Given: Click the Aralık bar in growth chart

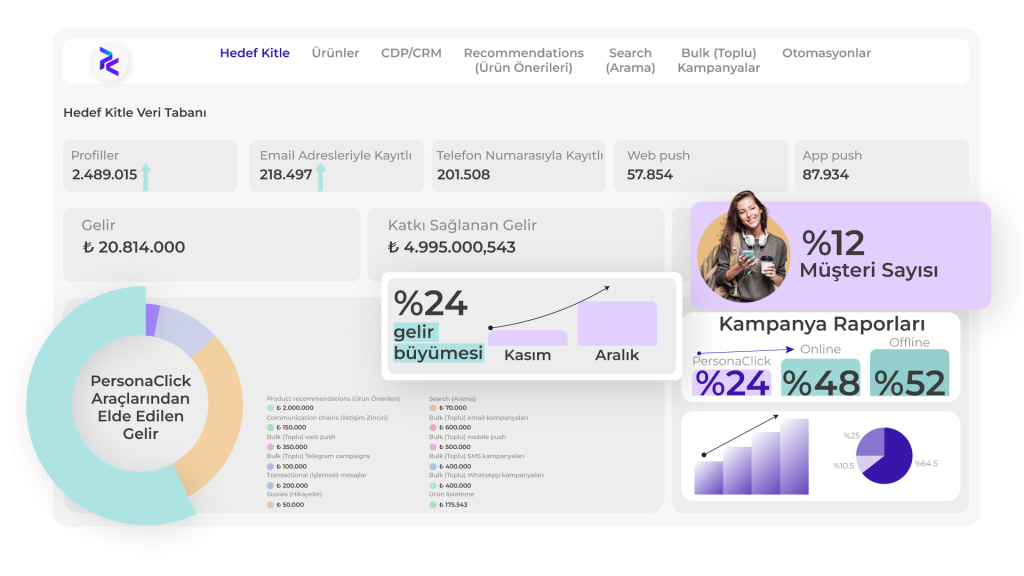Looking at the screenshot, I should point(617,324).
